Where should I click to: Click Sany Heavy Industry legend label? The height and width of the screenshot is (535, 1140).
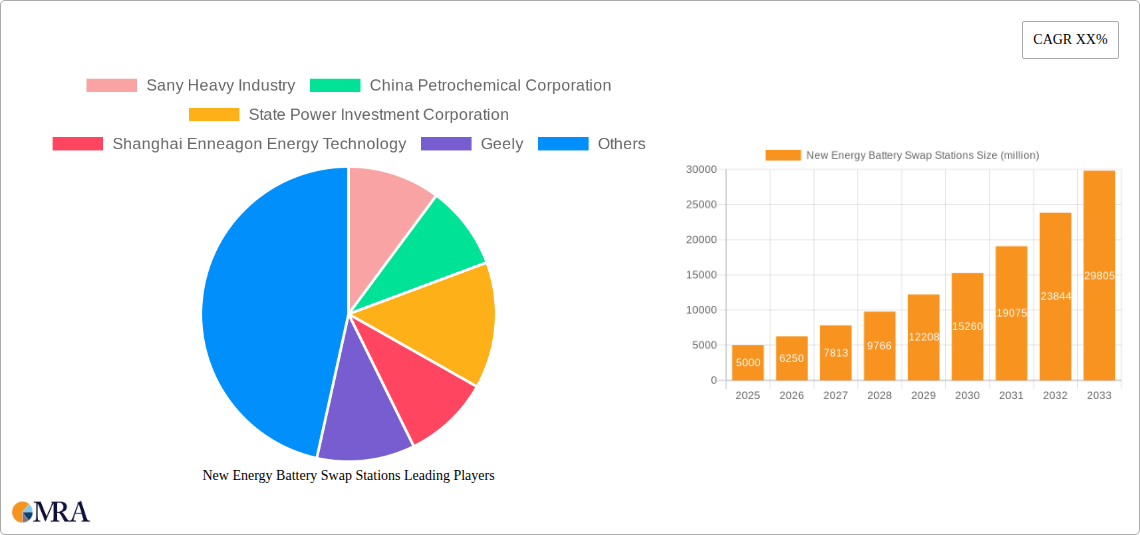220,85
